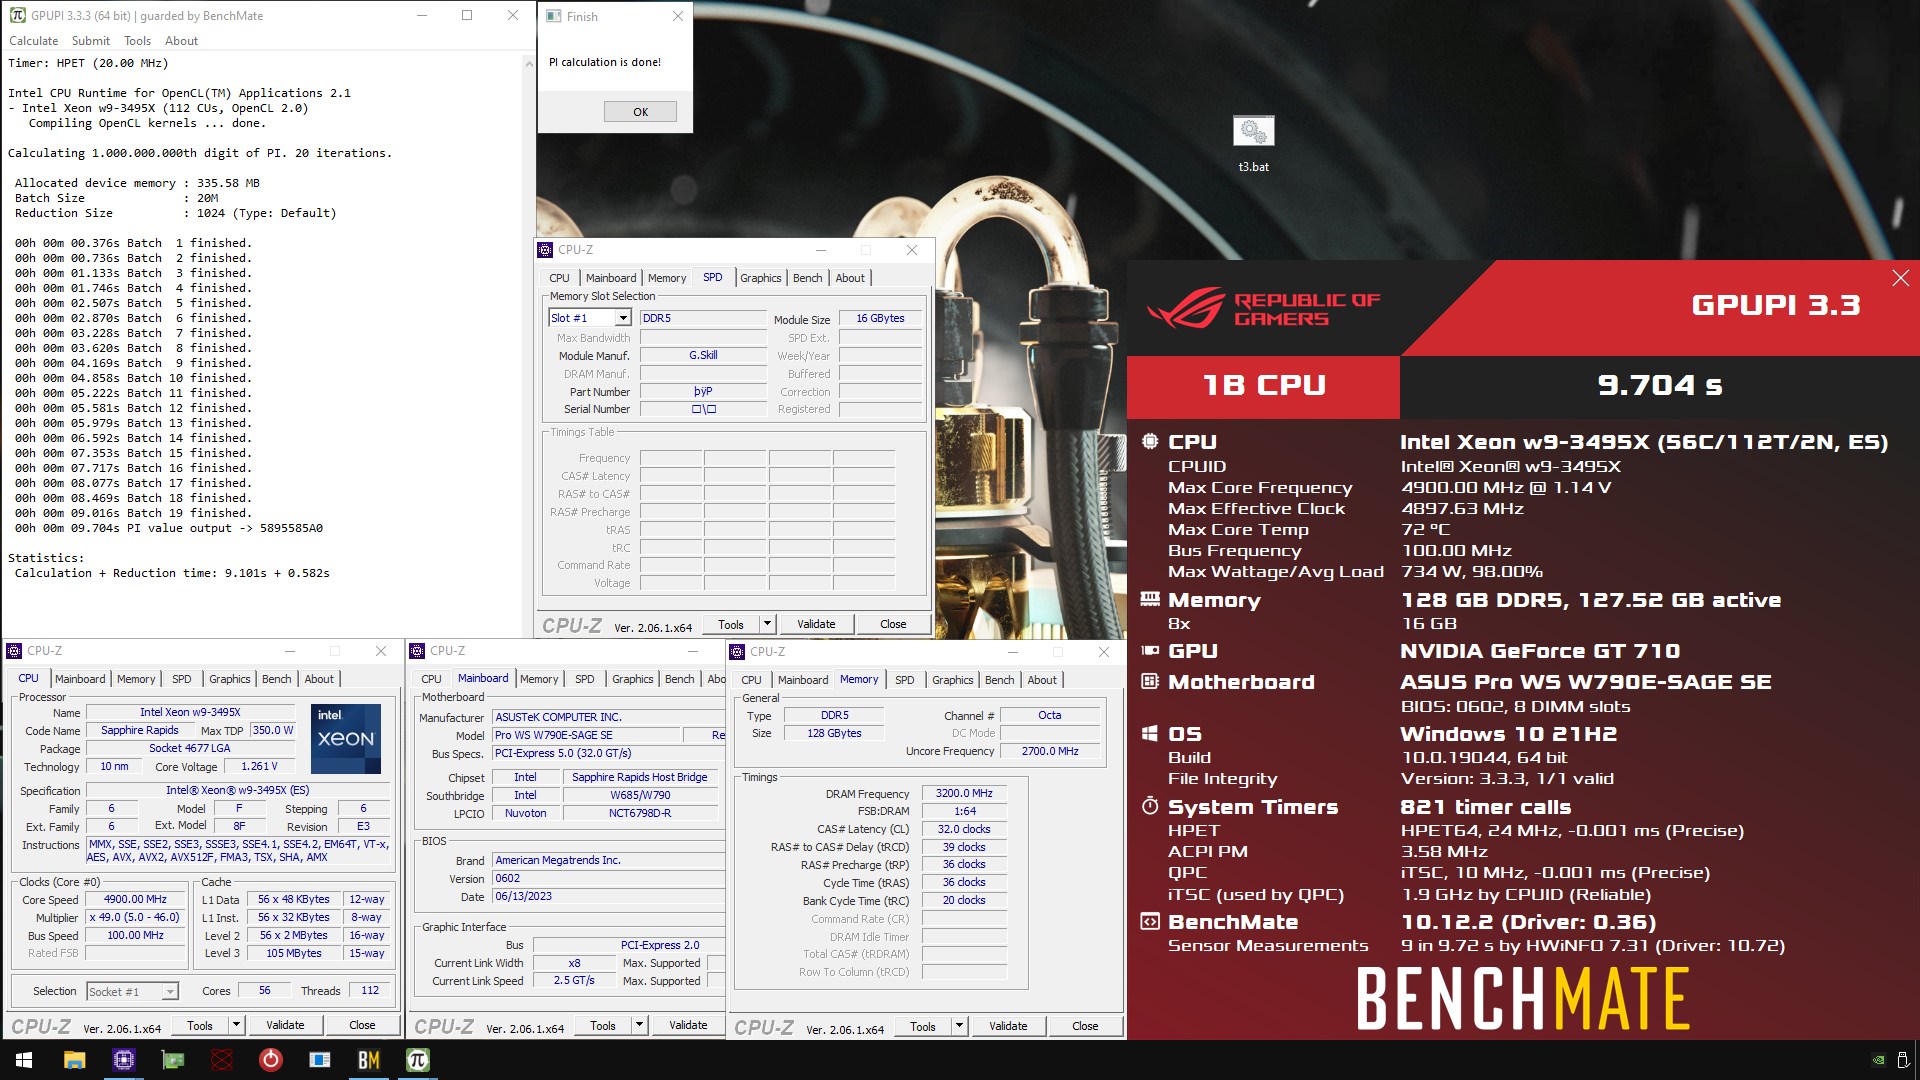Click Close button in CPU-Z CPU window

tap(362, 1025)
